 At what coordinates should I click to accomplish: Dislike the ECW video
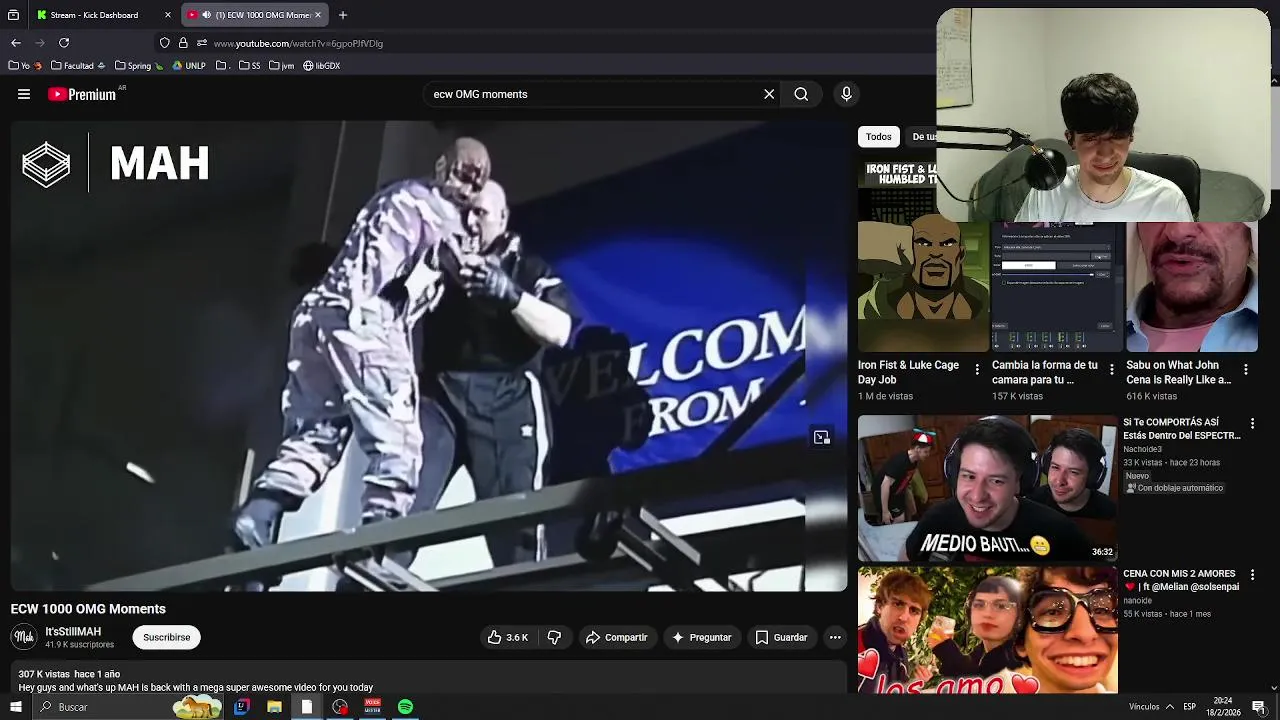click(554, 637)
